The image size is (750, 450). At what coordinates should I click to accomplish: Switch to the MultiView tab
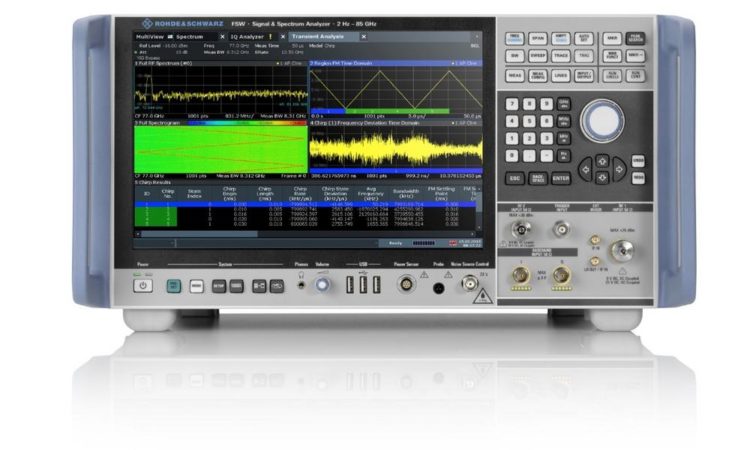point(151,36)
